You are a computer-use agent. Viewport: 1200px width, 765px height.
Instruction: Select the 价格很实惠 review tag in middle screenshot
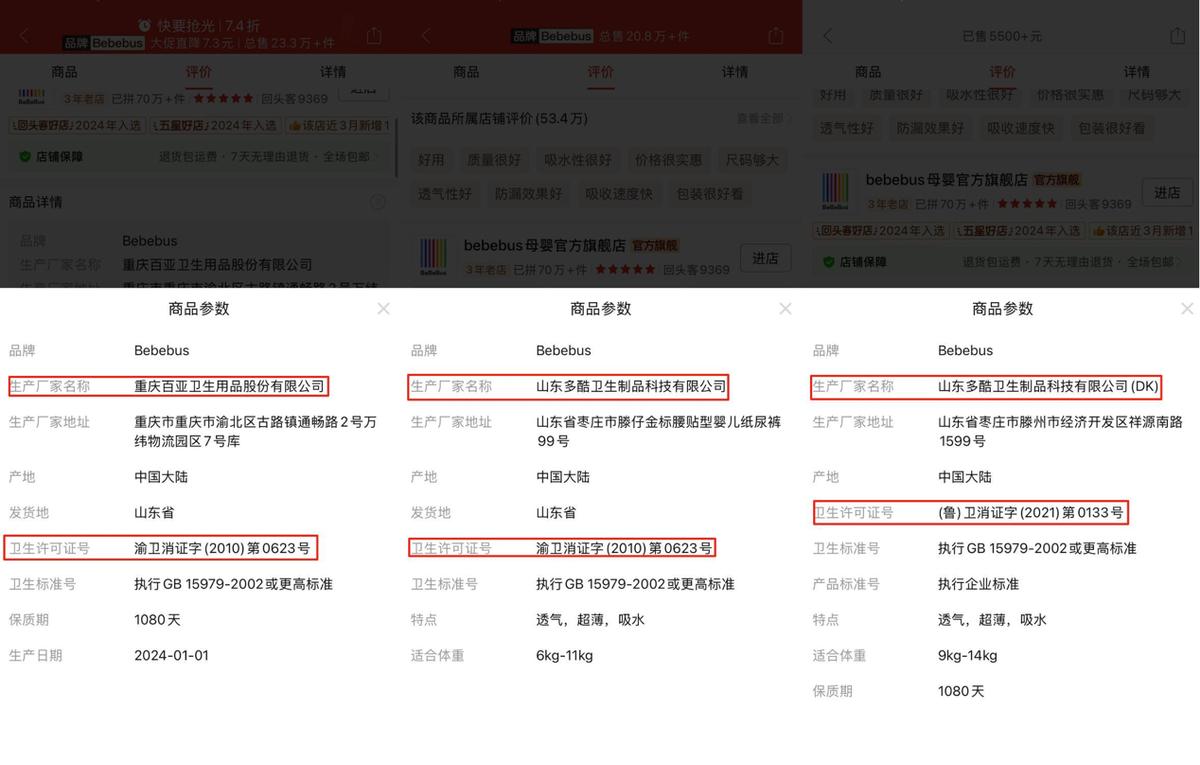point(668,160)
